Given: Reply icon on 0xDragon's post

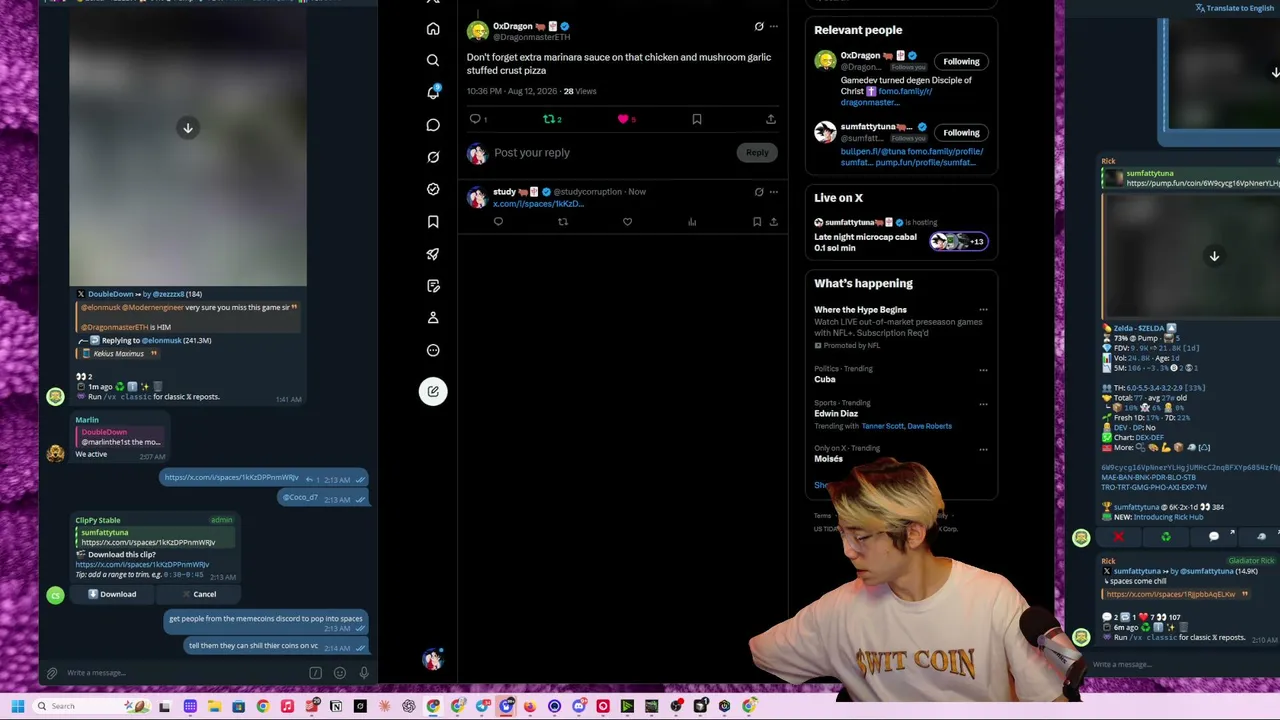Looking at the screenshot, I should [x=475, y=119].
